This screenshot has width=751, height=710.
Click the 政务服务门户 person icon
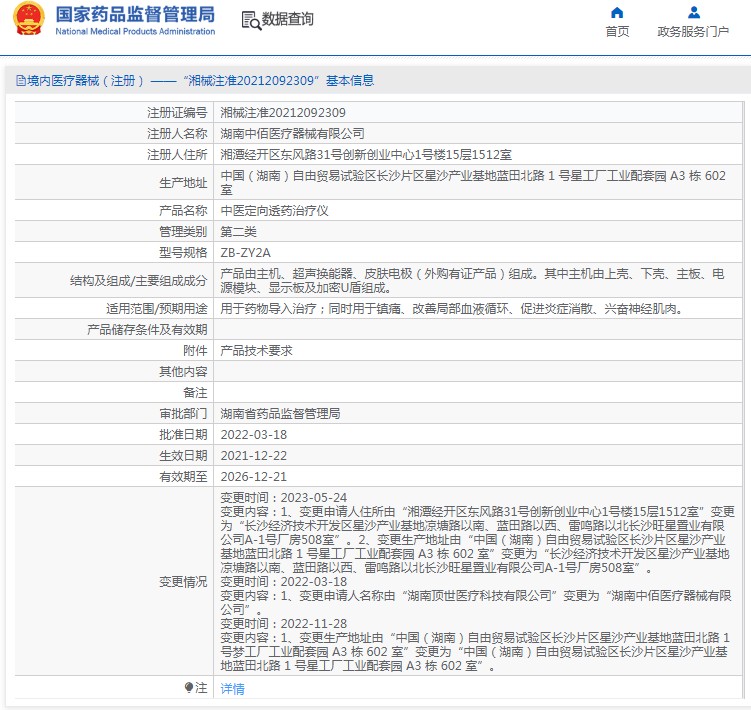tap(693, 13)
